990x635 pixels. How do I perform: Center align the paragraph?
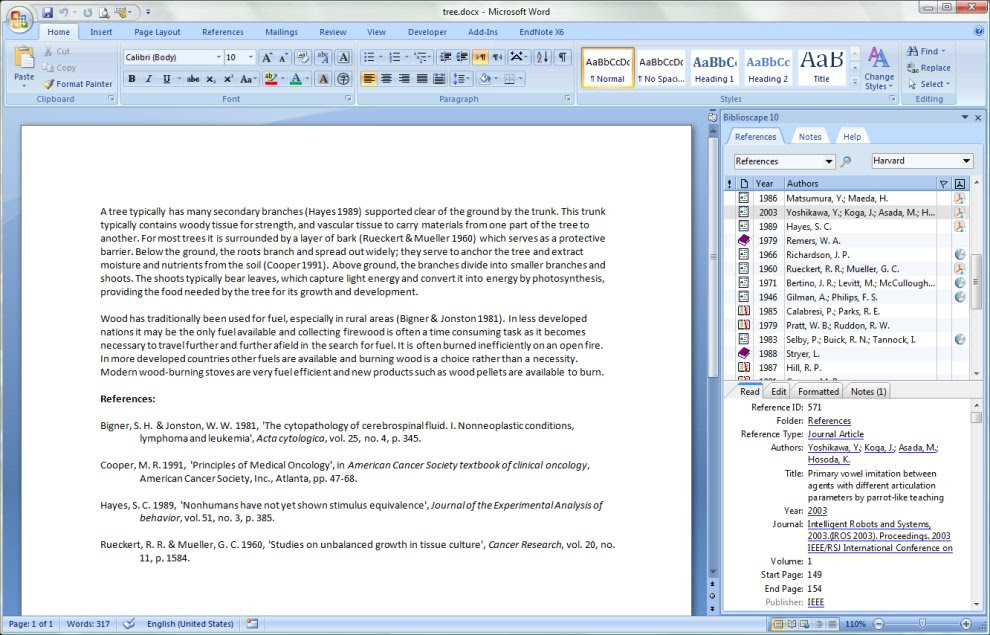386,79
